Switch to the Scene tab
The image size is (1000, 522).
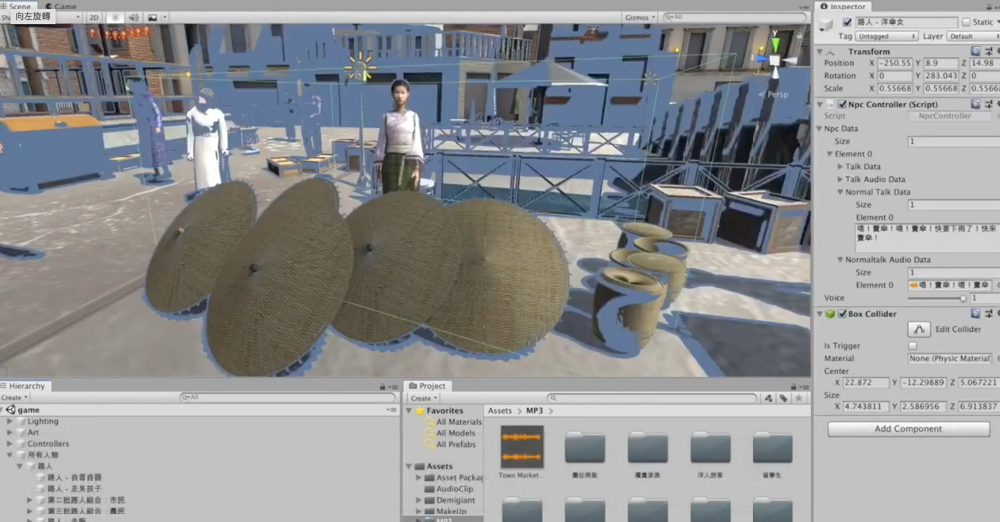[18, 6]
